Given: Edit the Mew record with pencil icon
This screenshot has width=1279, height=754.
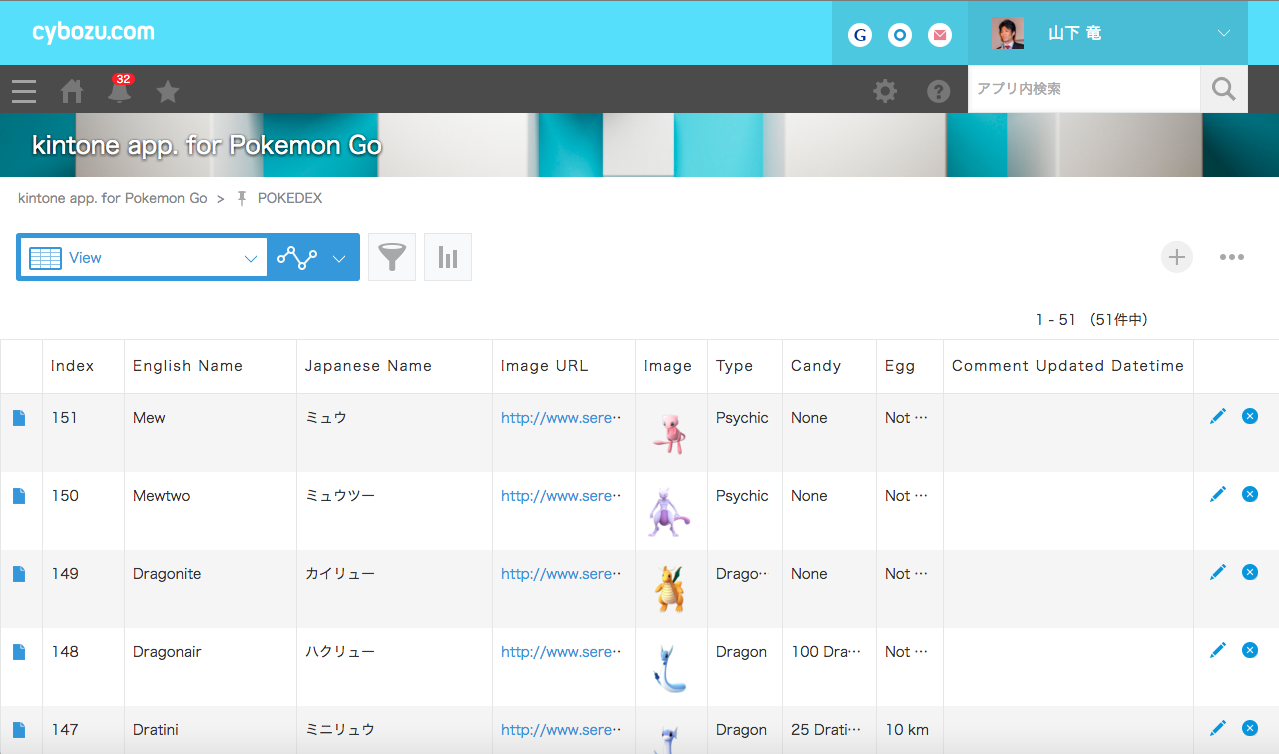Looking at the screenshot, I should [1217, 416].
